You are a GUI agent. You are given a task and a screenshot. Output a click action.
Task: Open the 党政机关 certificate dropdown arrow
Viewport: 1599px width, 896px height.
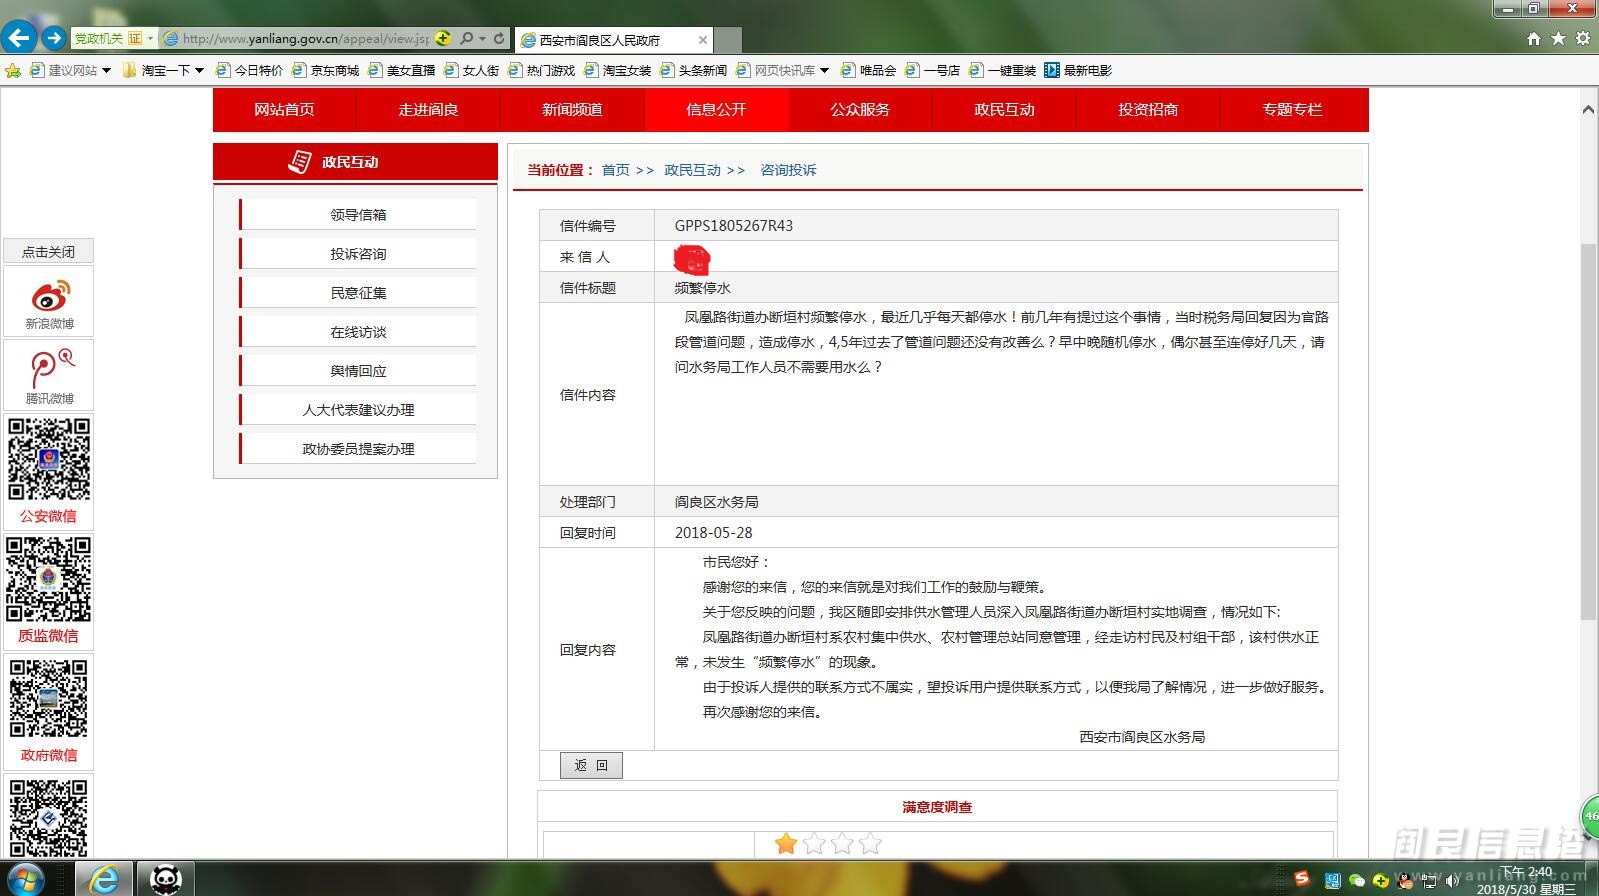click(150, 39)
